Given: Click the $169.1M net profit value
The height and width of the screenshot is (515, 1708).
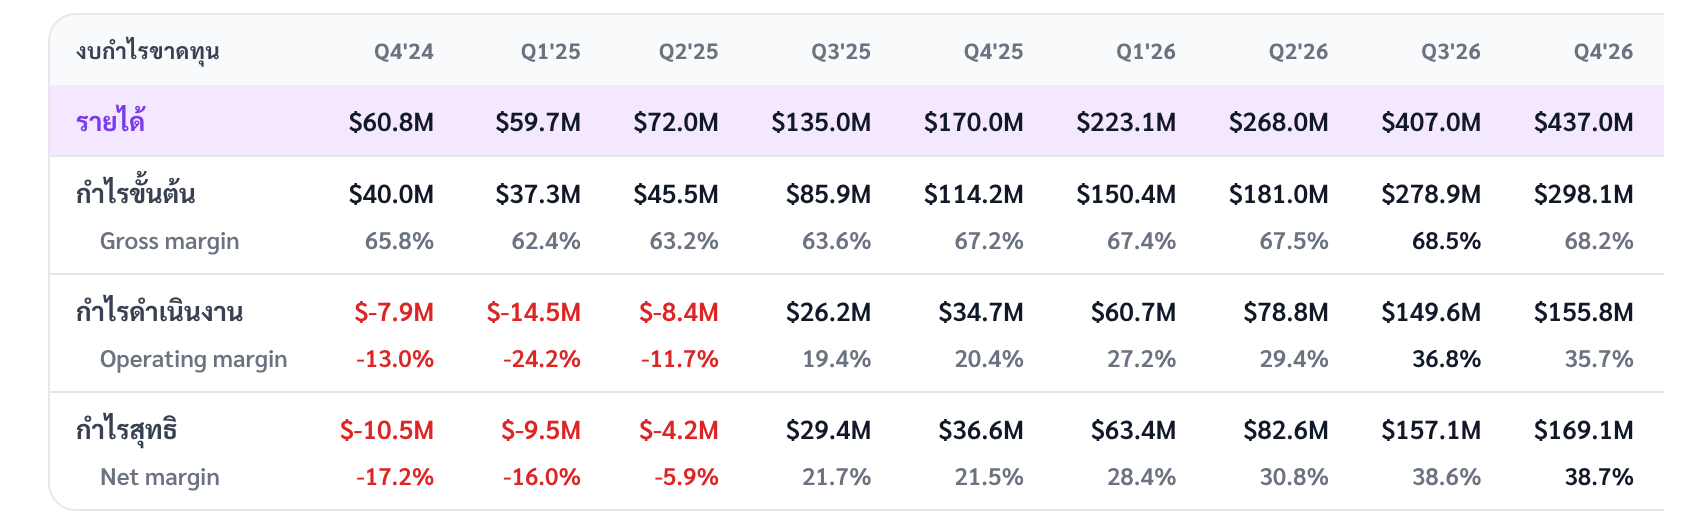Looking at the screenshot, I should 1583,430.
